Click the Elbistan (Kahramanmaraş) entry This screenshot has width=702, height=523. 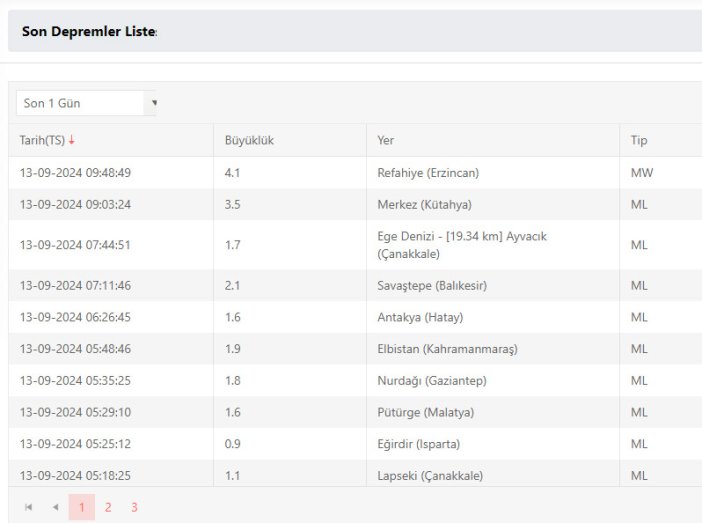click(447, 349)
